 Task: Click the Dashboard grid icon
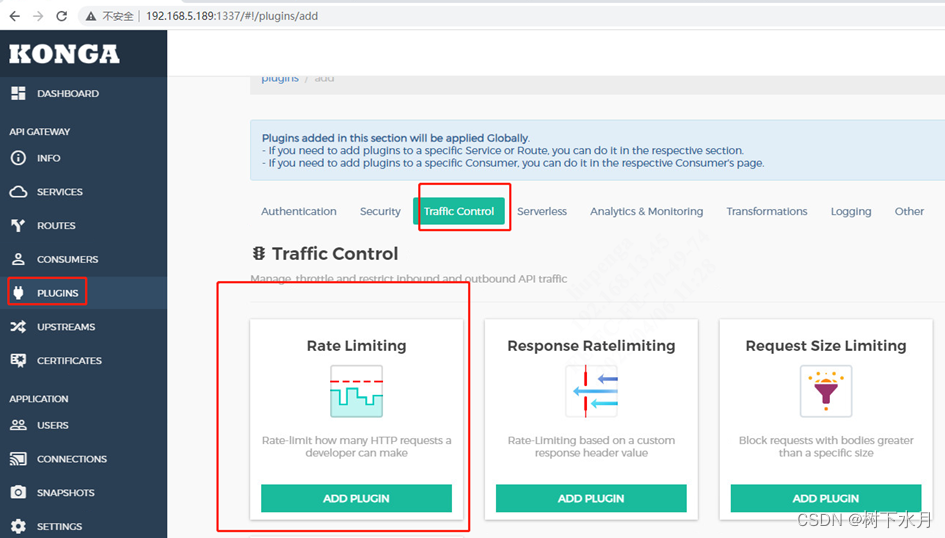point(18,93)
